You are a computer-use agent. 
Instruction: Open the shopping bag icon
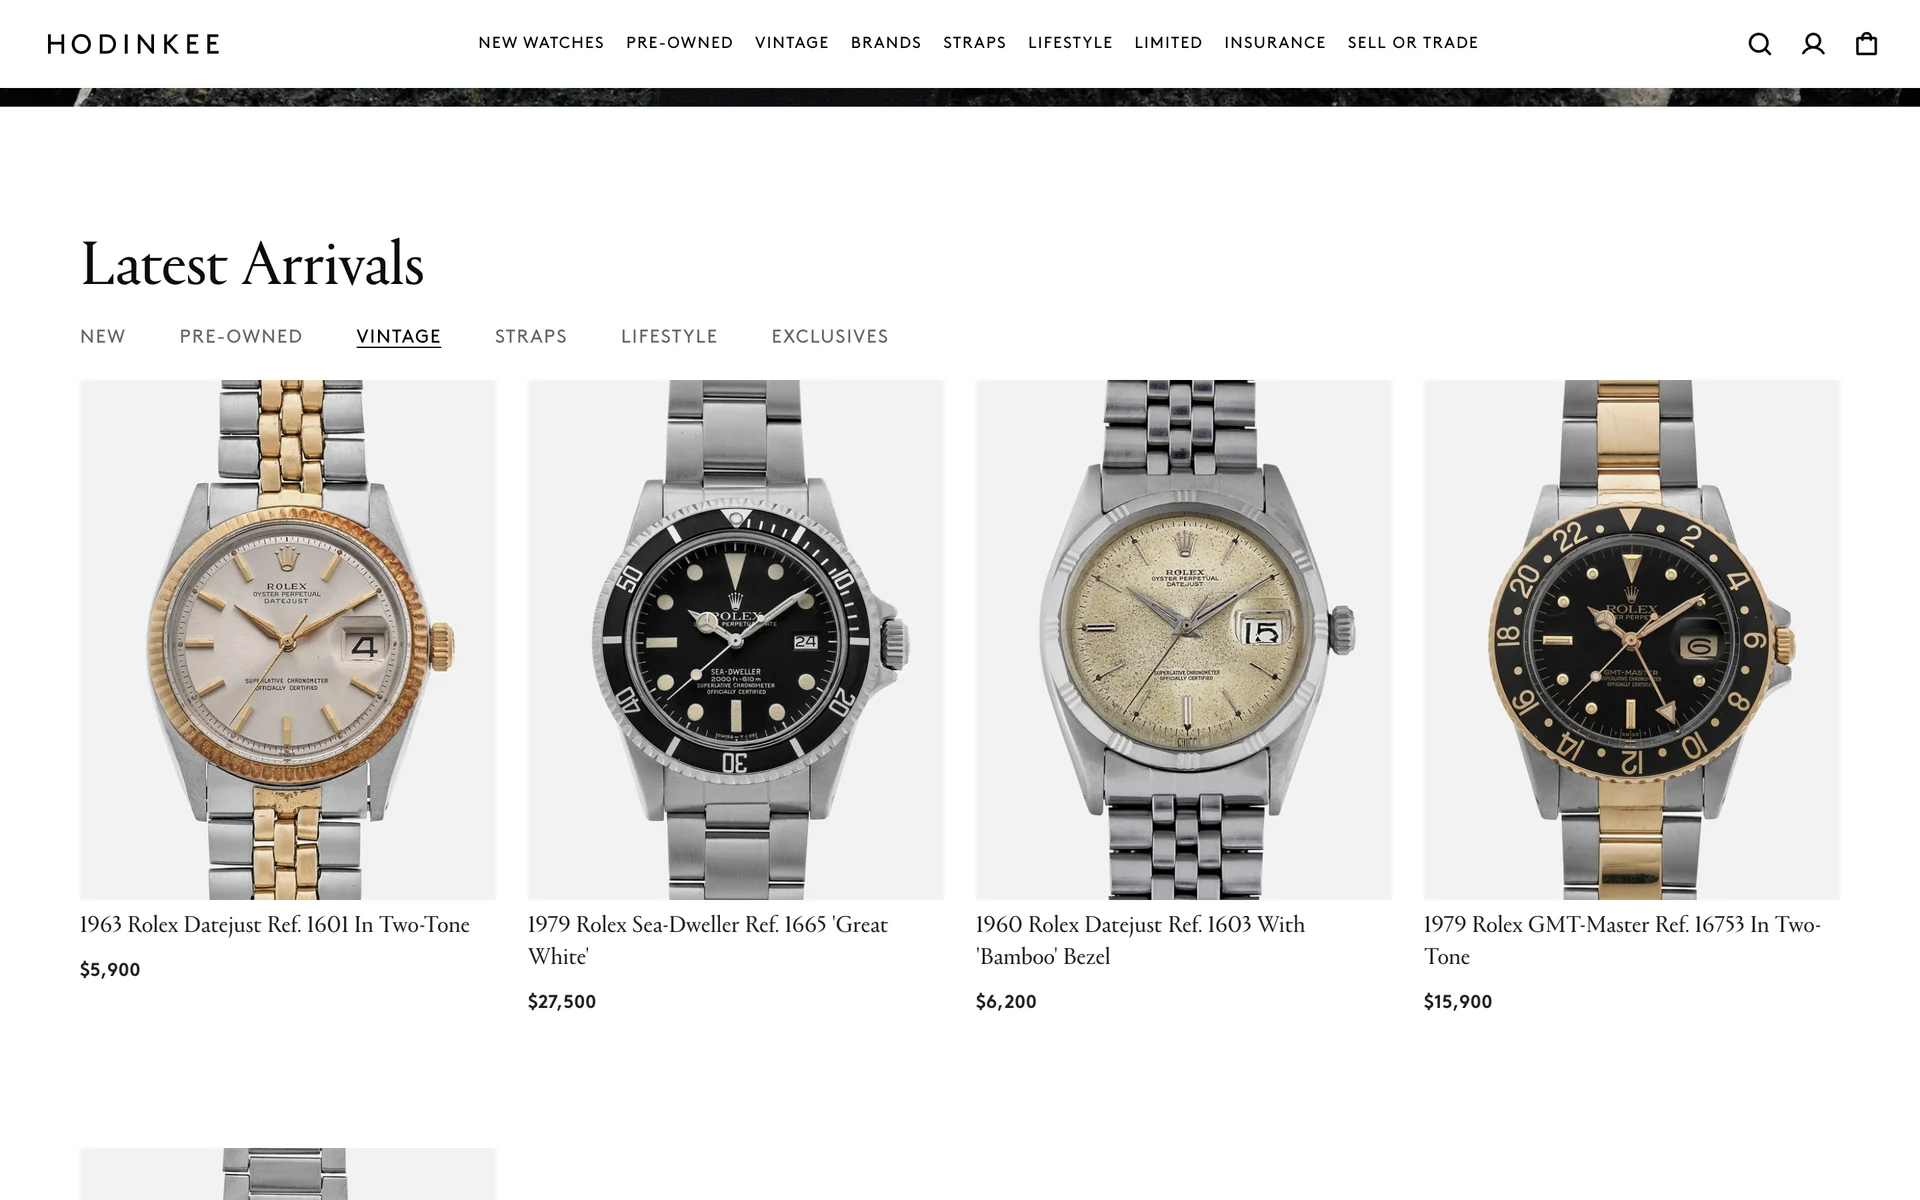click(1866, 44)
